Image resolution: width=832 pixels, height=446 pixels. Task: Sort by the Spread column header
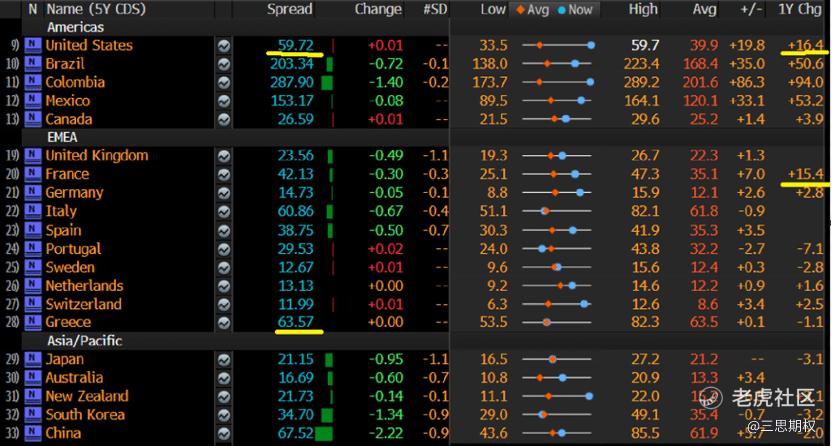coord(289,9)
